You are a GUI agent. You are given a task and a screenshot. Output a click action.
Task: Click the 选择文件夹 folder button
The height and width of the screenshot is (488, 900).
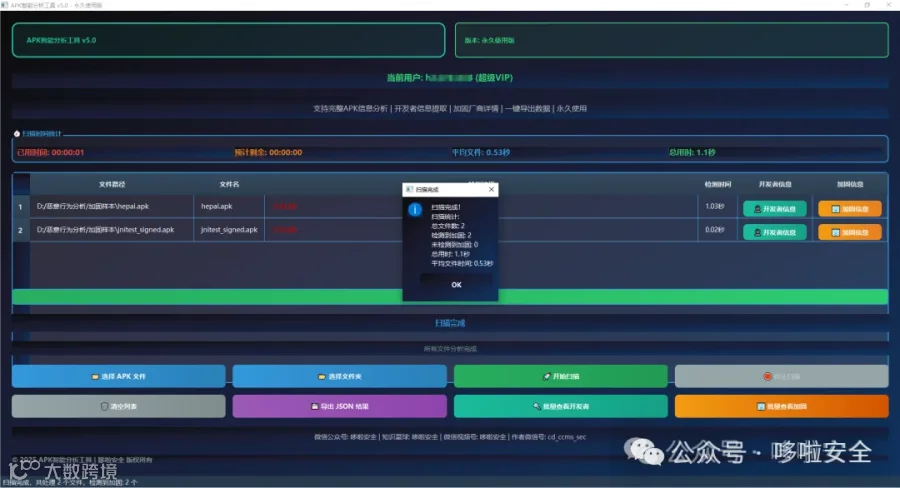click(339, 377)
